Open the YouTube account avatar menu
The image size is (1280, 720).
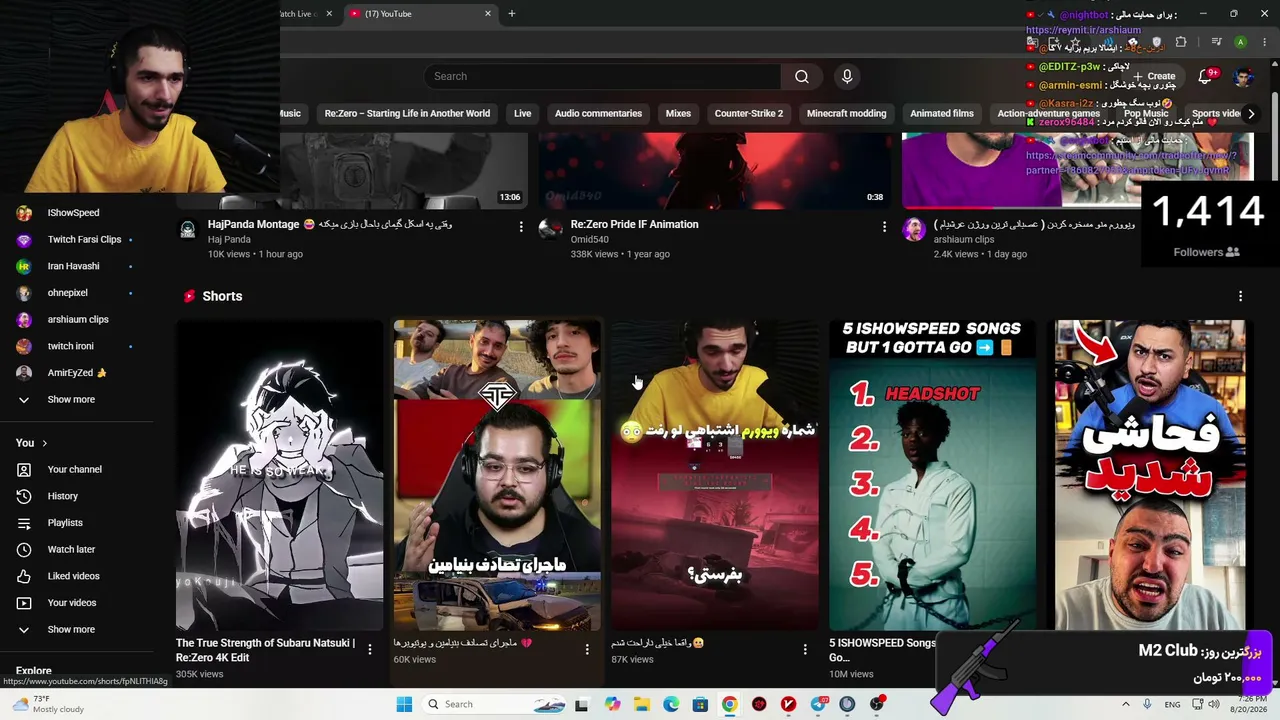[1243, 77]
